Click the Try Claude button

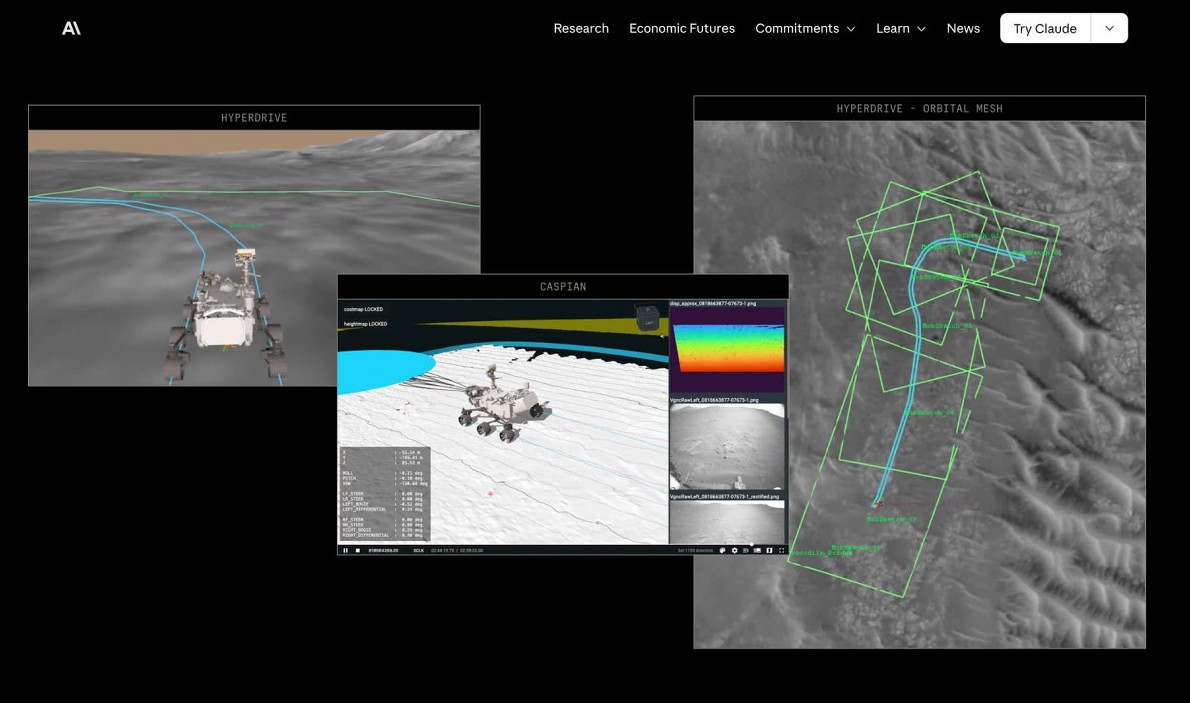pyautogui.click(x=1044, y=28)
